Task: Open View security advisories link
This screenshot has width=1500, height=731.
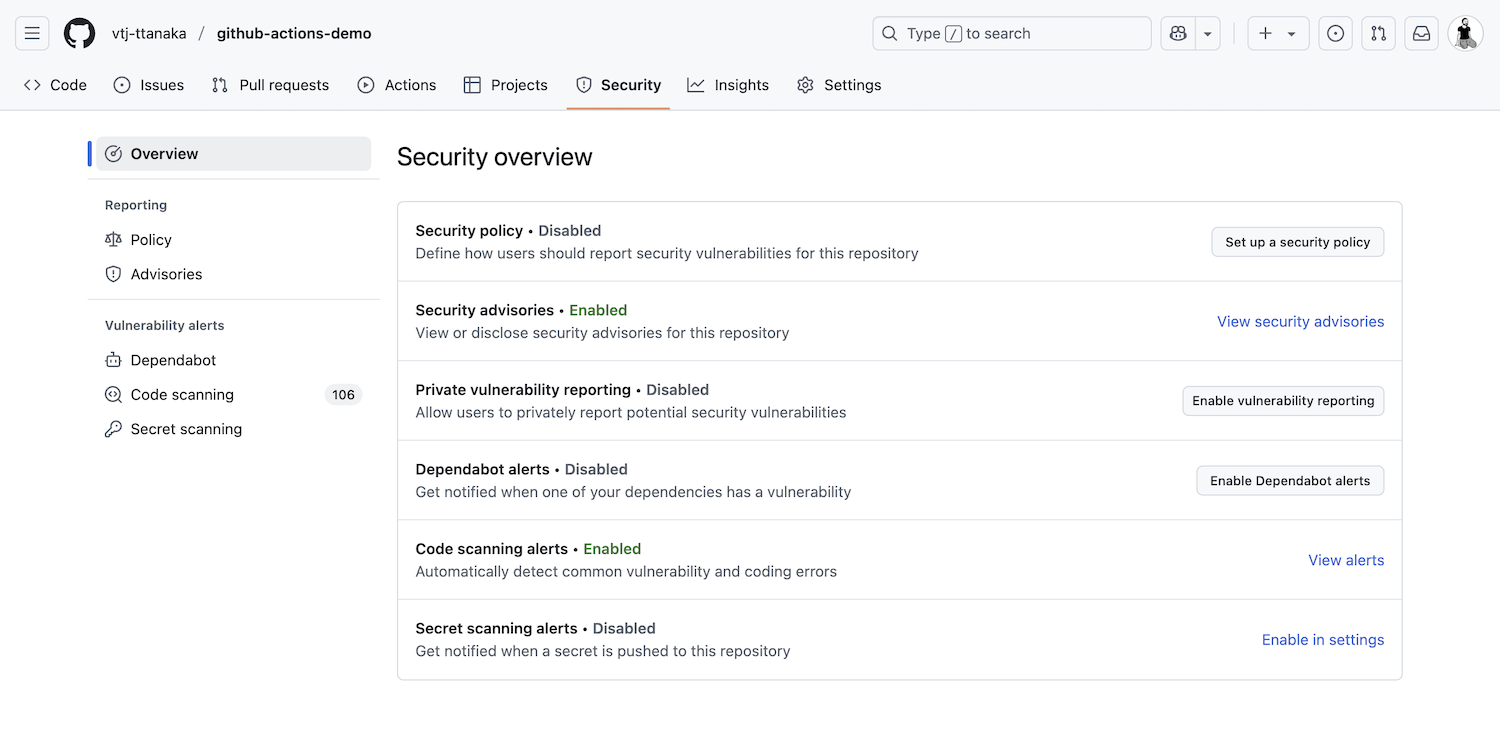Action: point(1300,321)
